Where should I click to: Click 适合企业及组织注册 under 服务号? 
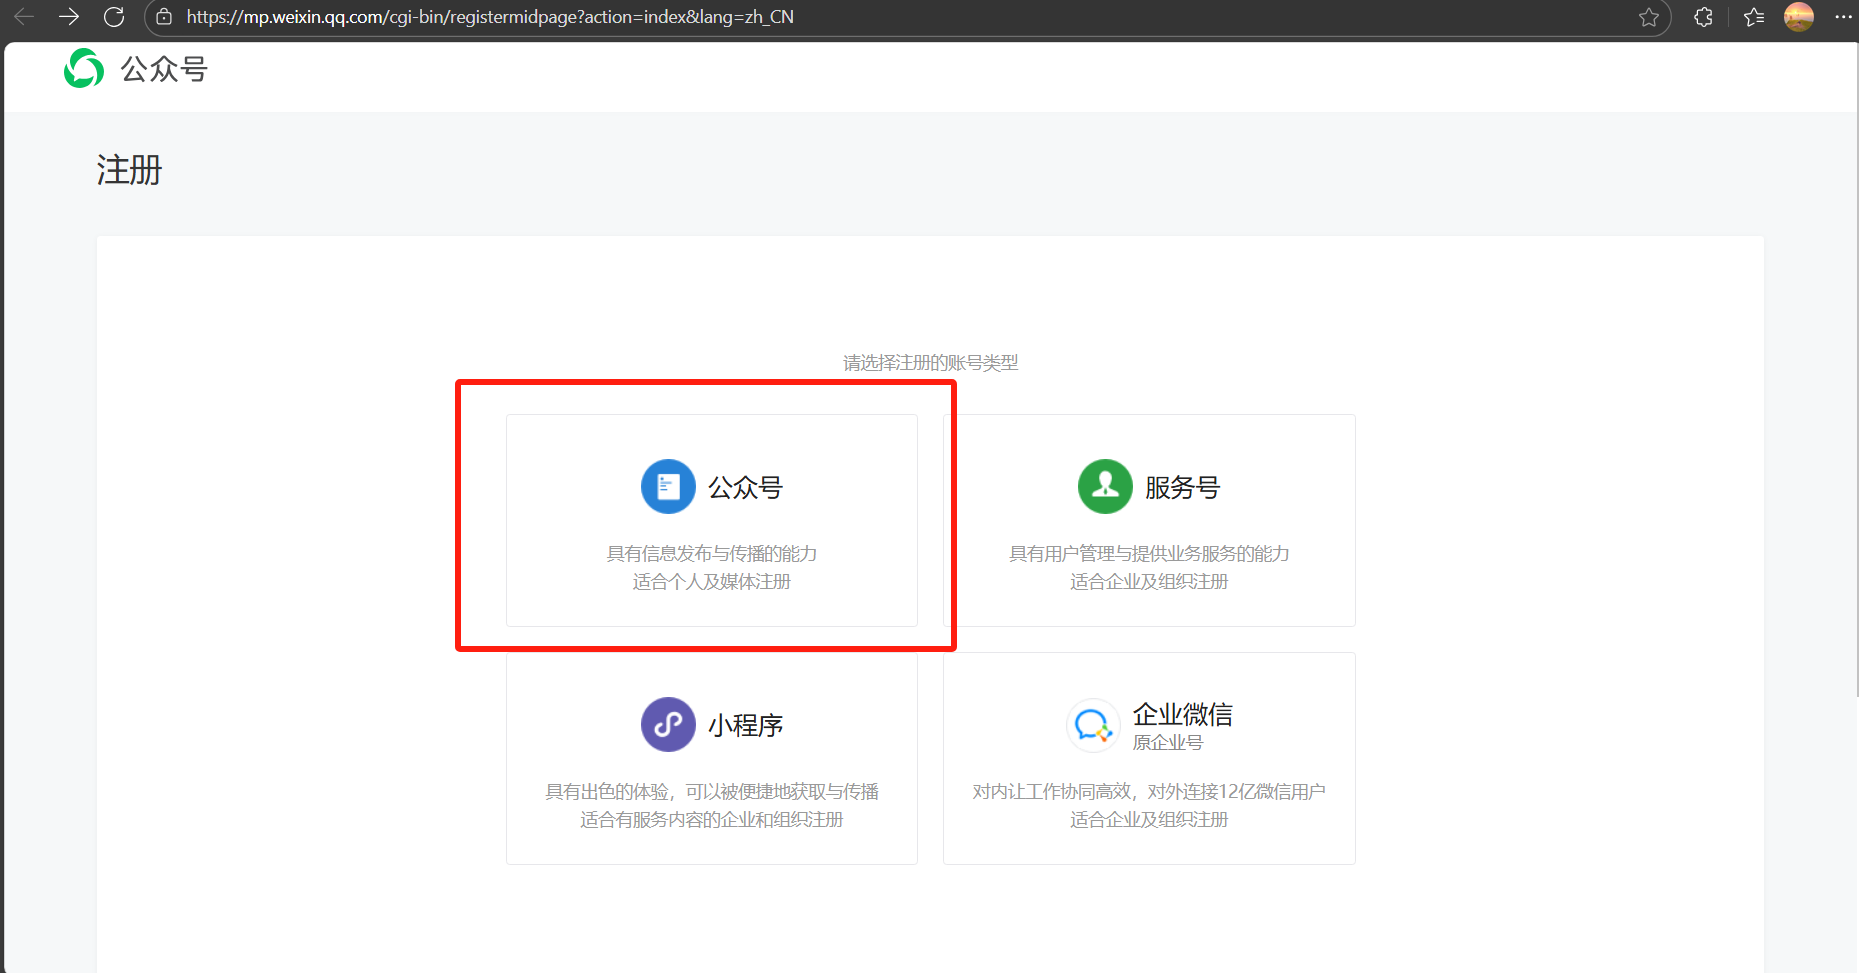click(x=1149, y=582)
